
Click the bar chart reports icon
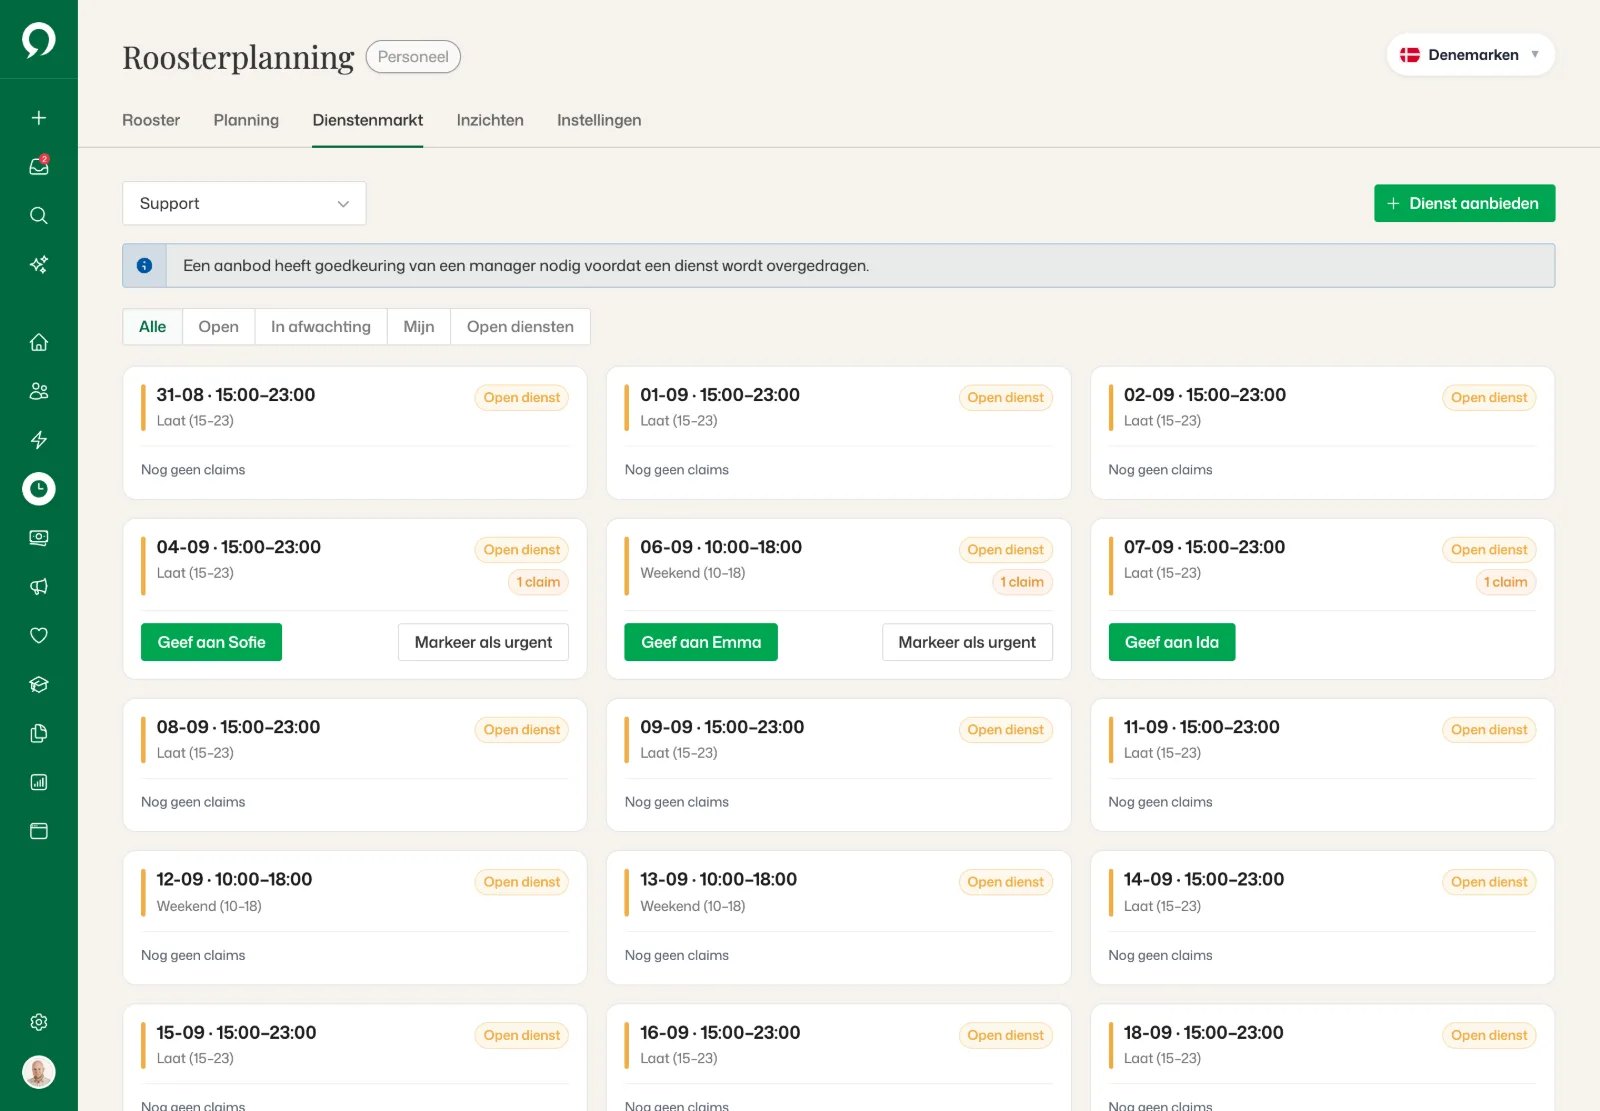click(x=39, y=783)
